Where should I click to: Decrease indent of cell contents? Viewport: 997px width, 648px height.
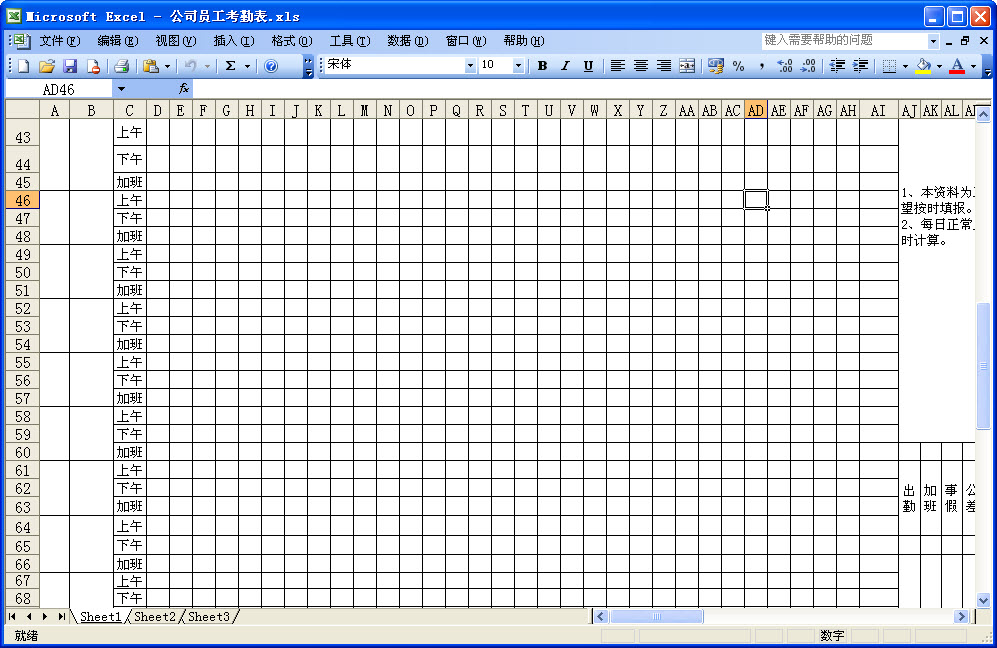pyautogui.click(x=837, y=65)
